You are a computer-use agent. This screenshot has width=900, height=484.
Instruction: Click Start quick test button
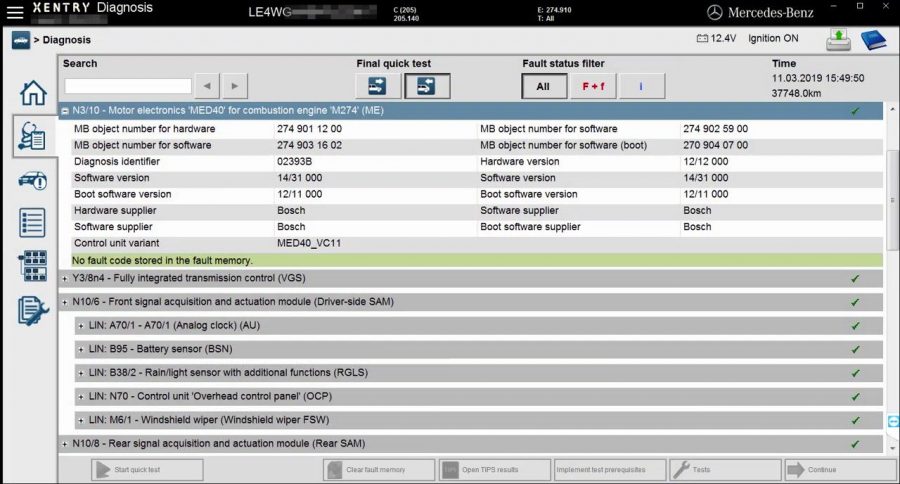pos(147,470)
